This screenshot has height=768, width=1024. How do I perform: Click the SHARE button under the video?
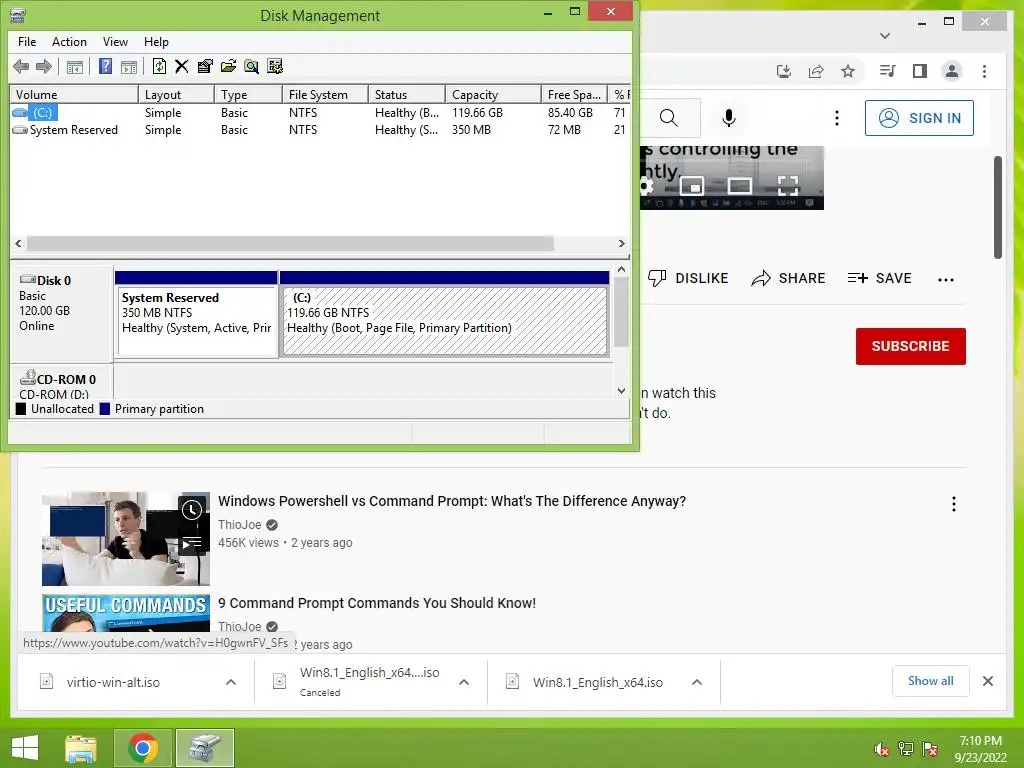pos(788,278)
